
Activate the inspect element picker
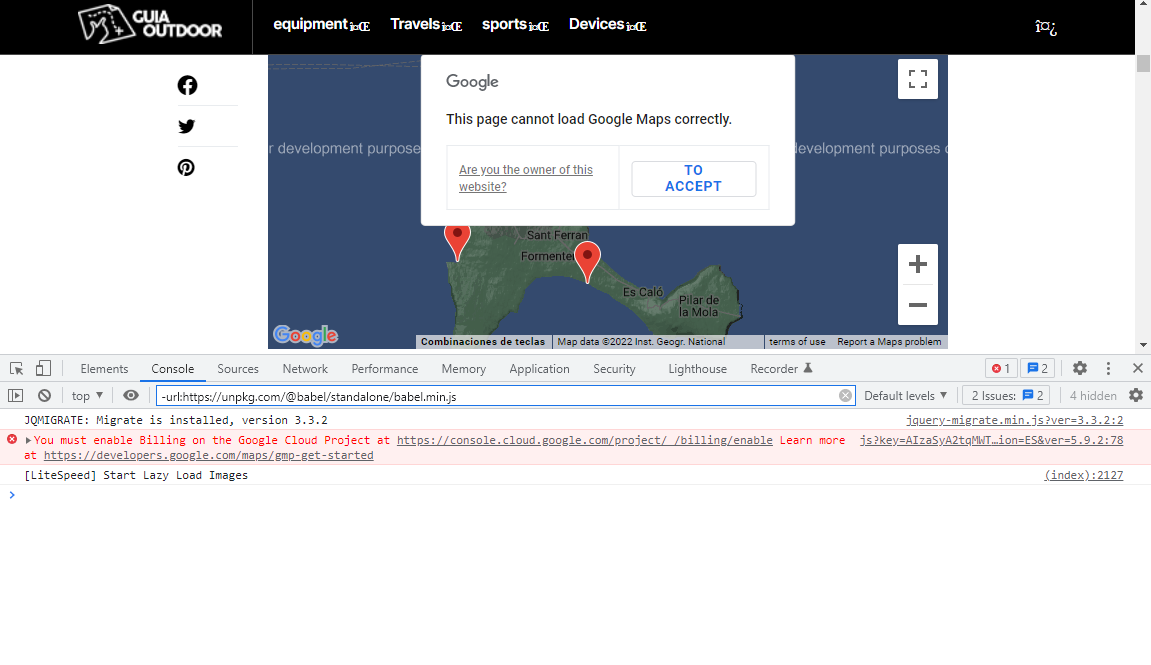tap(17, 368)
